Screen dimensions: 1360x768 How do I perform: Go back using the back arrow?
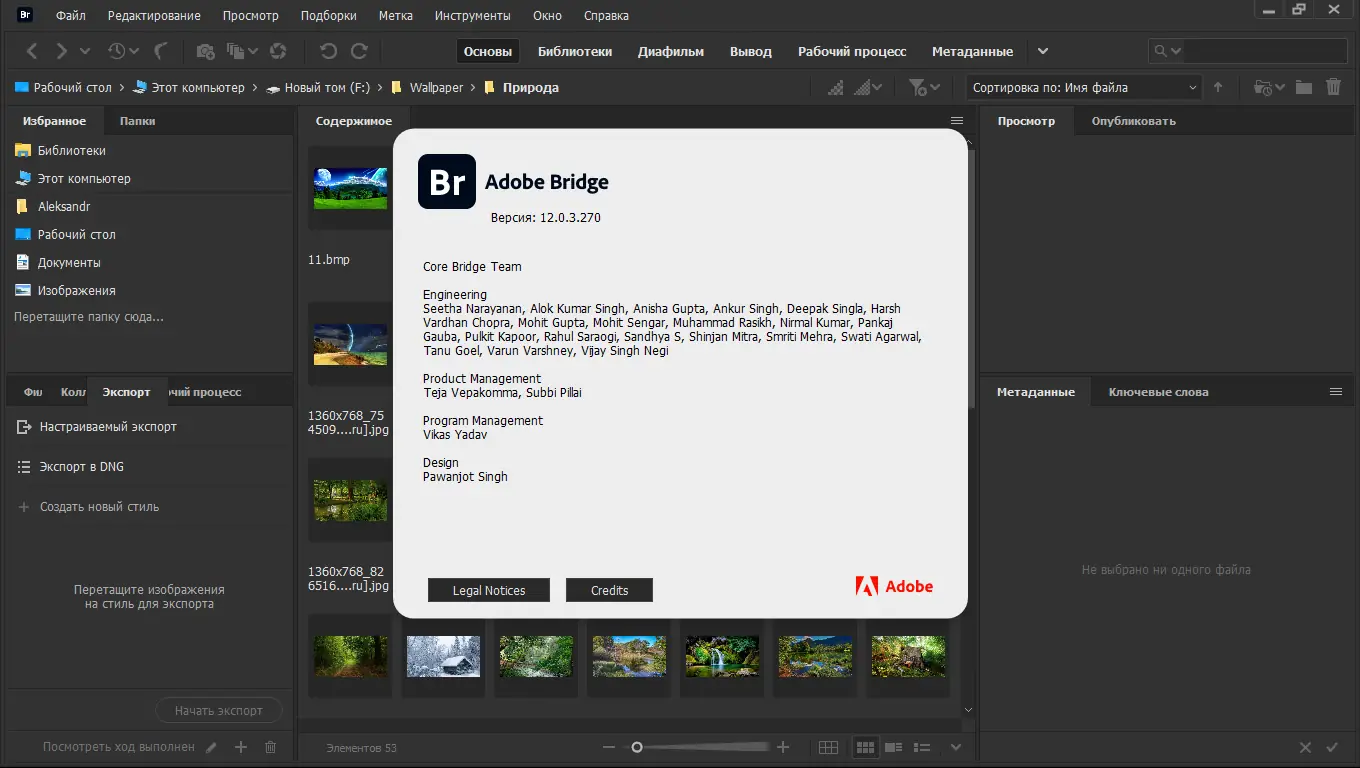pos(33,51)
